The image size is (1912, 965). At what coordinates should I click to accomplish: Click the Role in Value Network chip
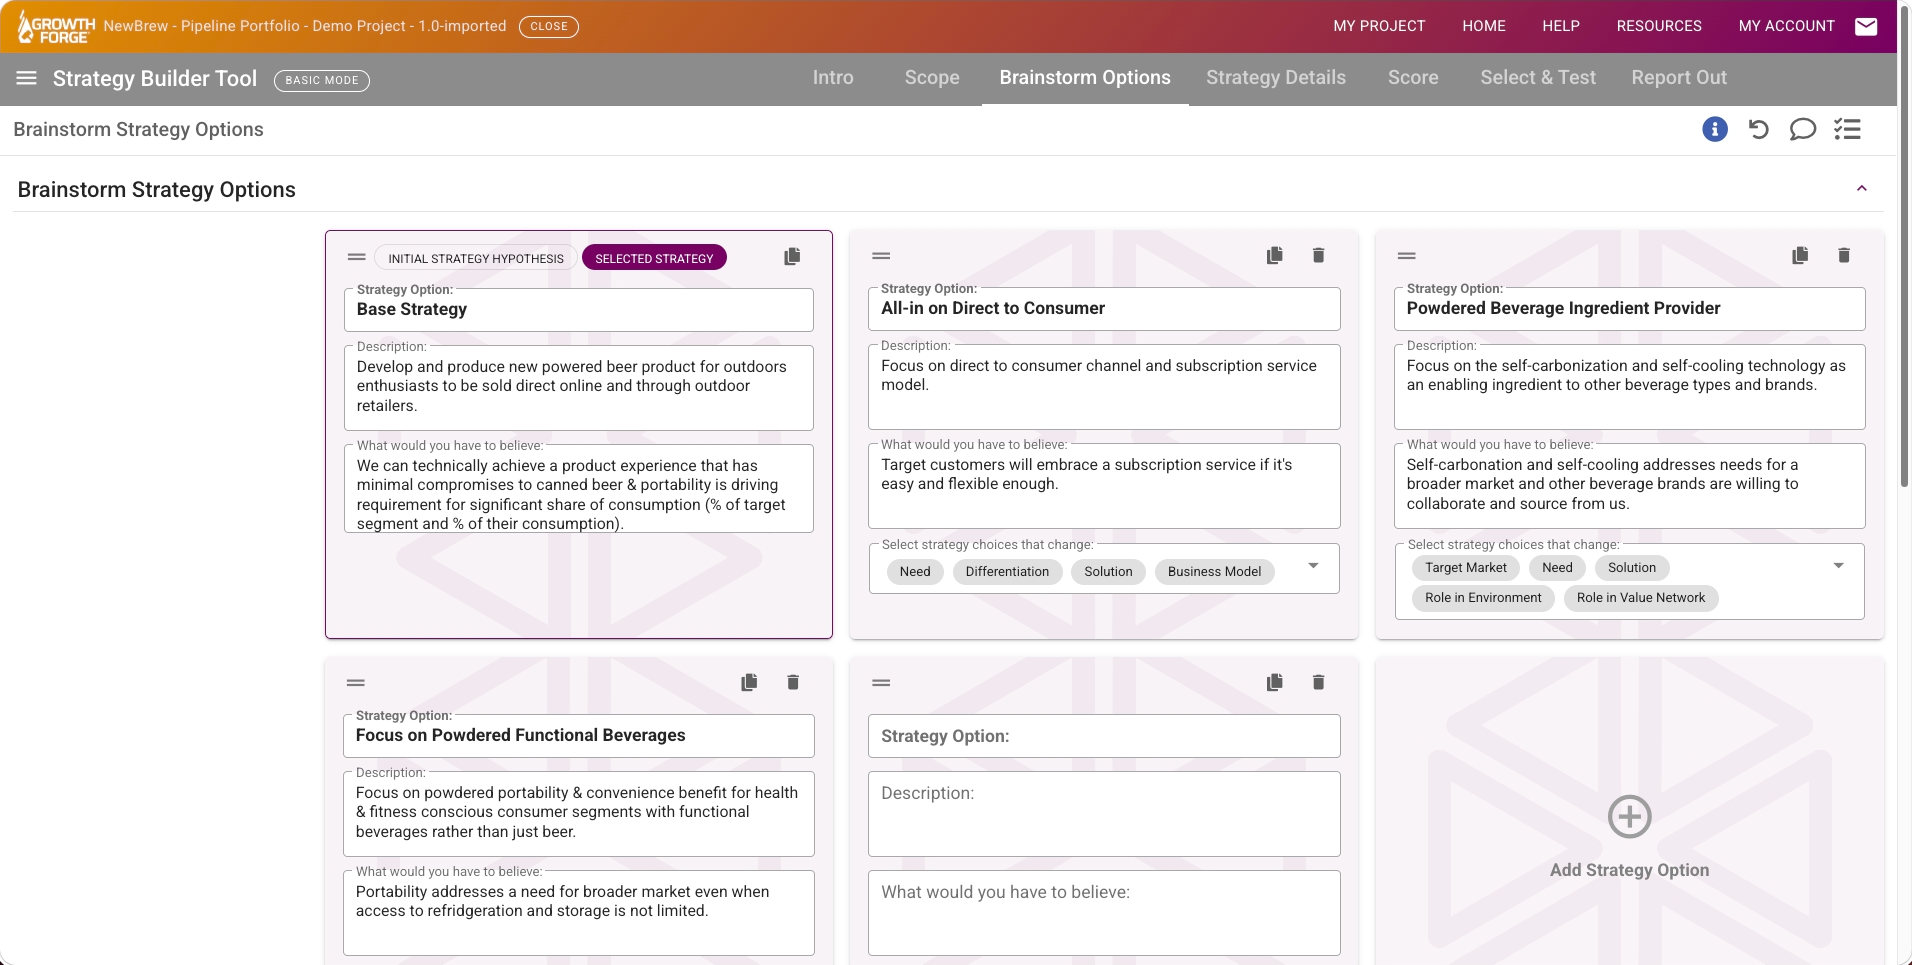coord(1641,598)
